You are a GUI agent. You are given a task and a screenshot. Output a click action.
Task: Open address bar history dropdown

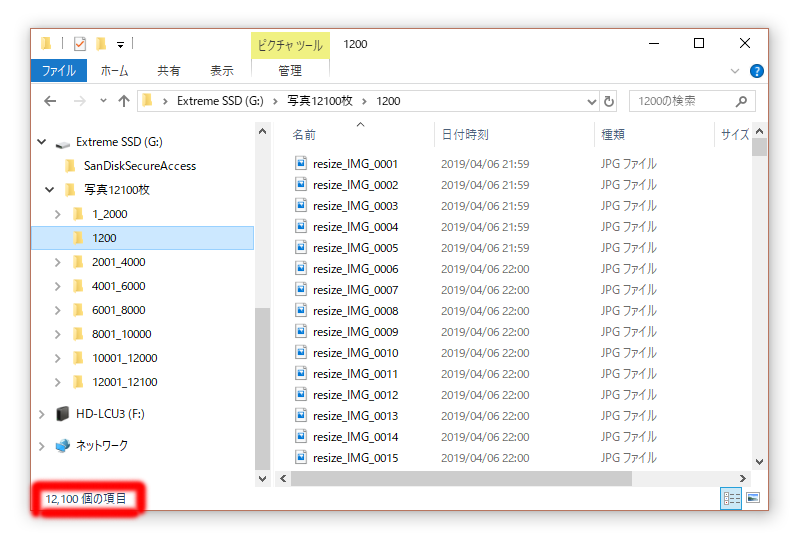(591, 102)
